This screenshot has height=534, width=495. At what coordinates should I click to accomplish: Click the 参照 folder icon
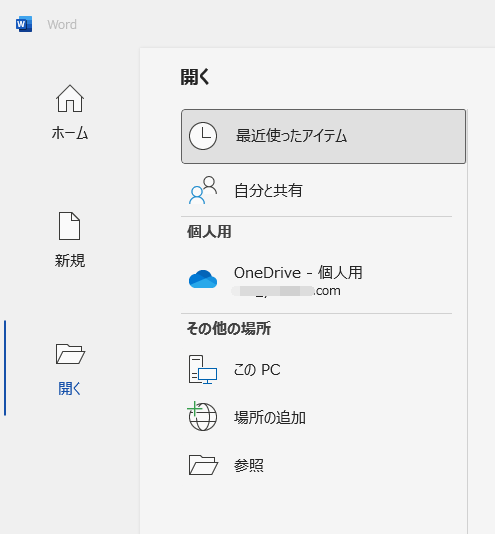203,465
